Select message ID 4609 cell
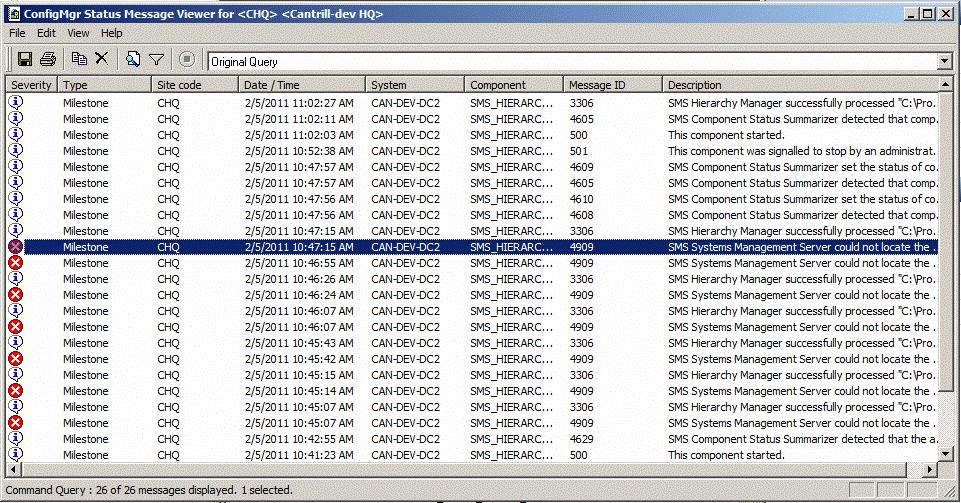Image resolution: width=961 pixels, height=503 pixels. pos(581,167)
